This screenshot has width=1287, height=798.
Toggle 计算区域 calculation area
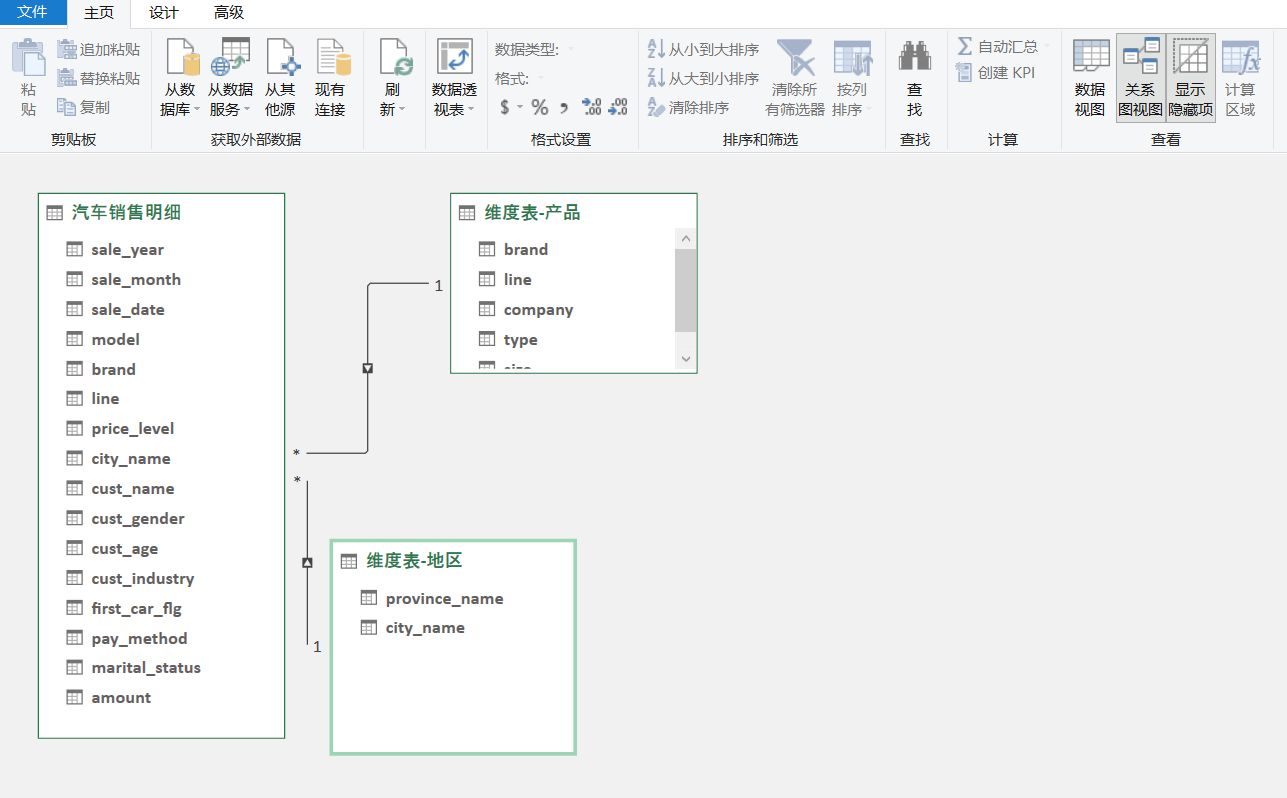click(x=1240, y=78)
